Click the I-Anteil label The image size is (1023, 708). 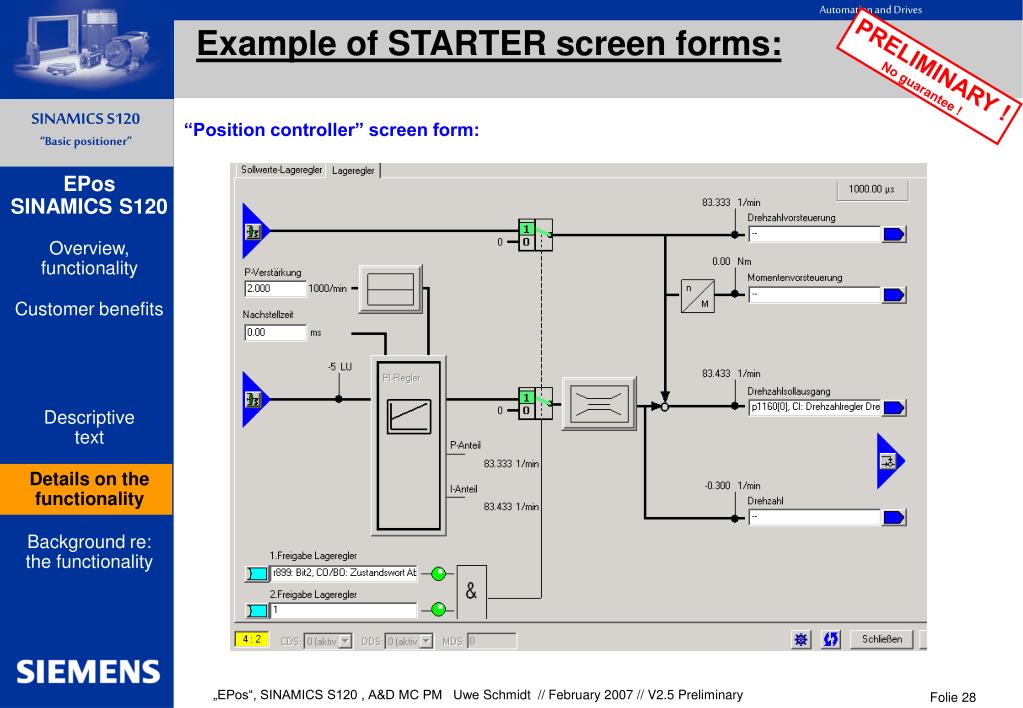point(464,489)
